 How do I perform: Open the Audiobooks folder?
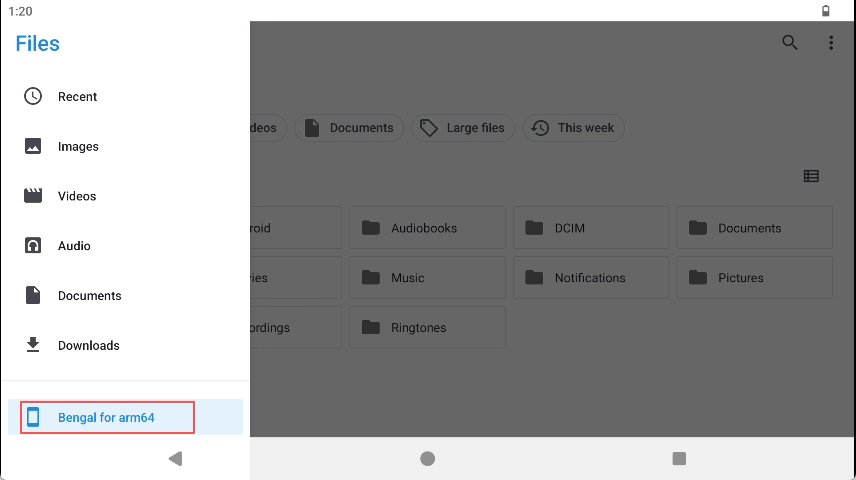coord(427,228)
